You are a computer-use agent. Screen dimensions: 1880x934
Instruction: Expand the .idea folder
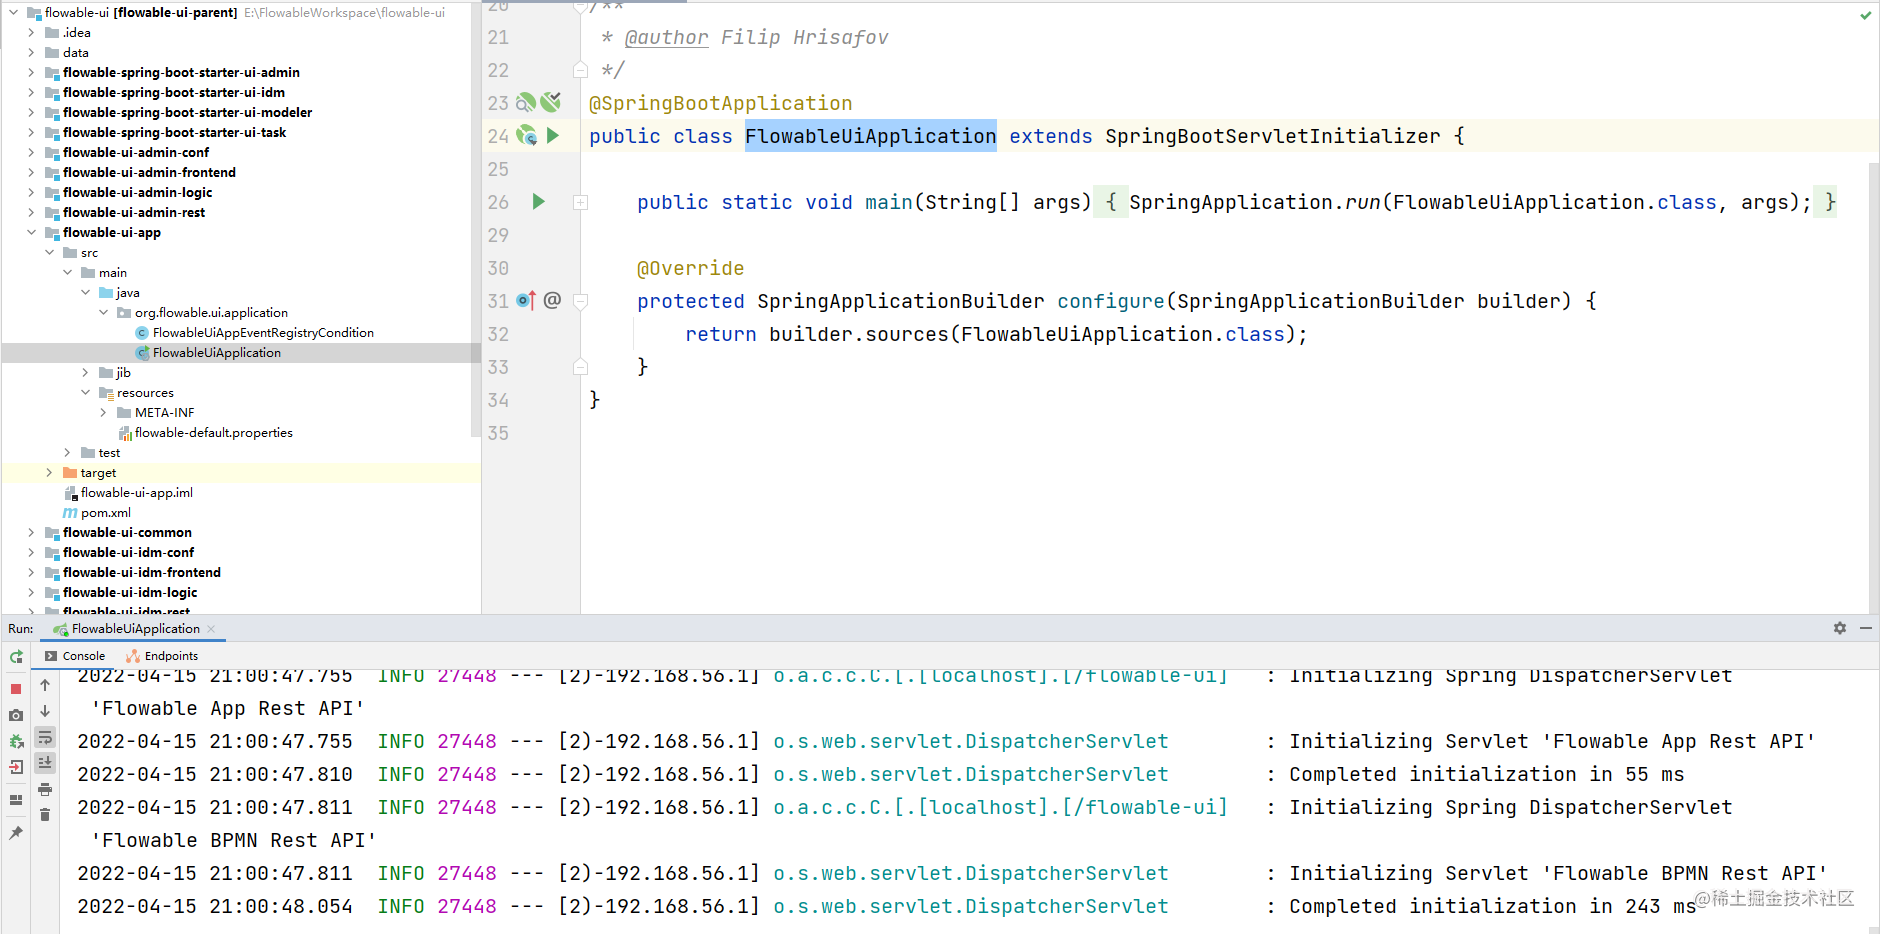31,33
